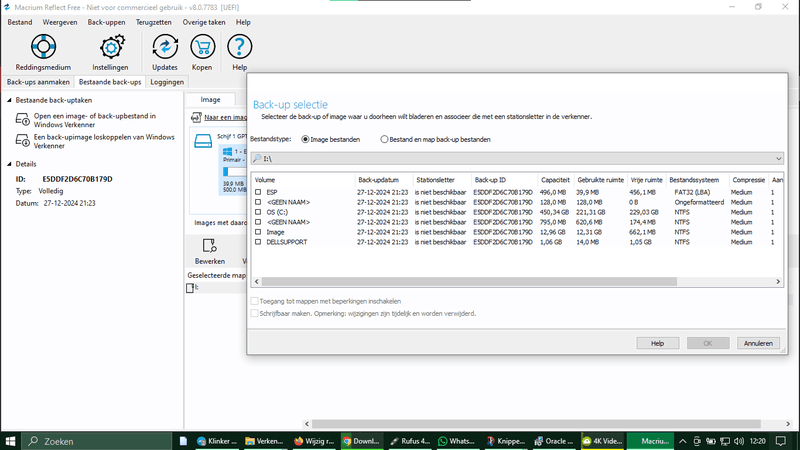Click 'Naar een image' link
This screenshot has width=800, height=450.
click(226, 117)
